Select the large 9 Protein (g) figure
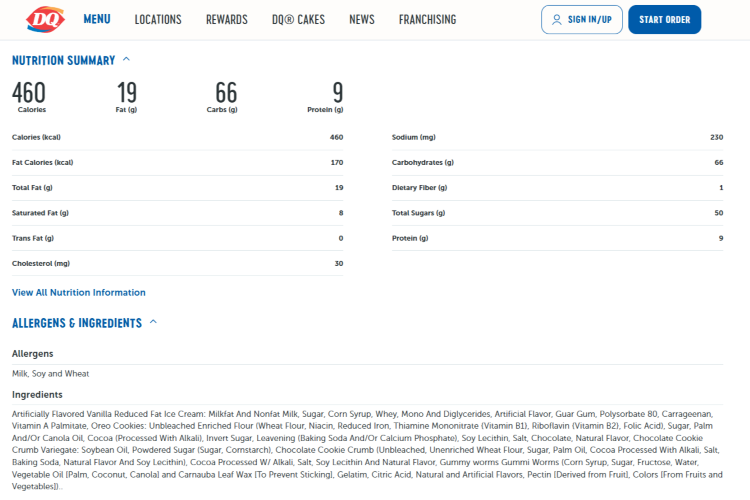Image resolution: width=750 pixels, height=500 pixels. click(338, 92)
